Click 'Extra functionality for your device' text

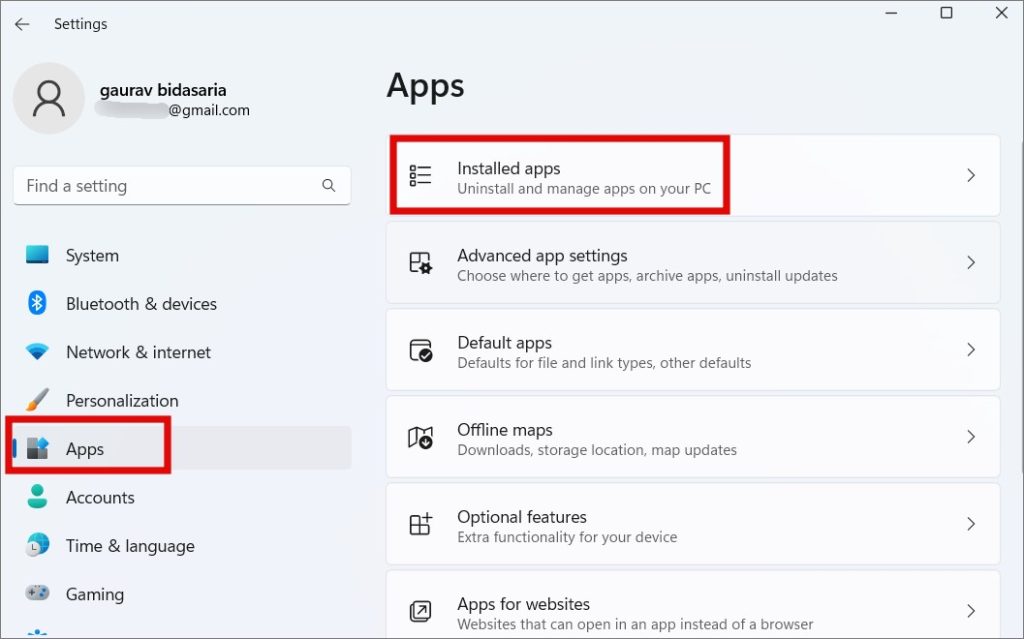[x=567, y=537]
